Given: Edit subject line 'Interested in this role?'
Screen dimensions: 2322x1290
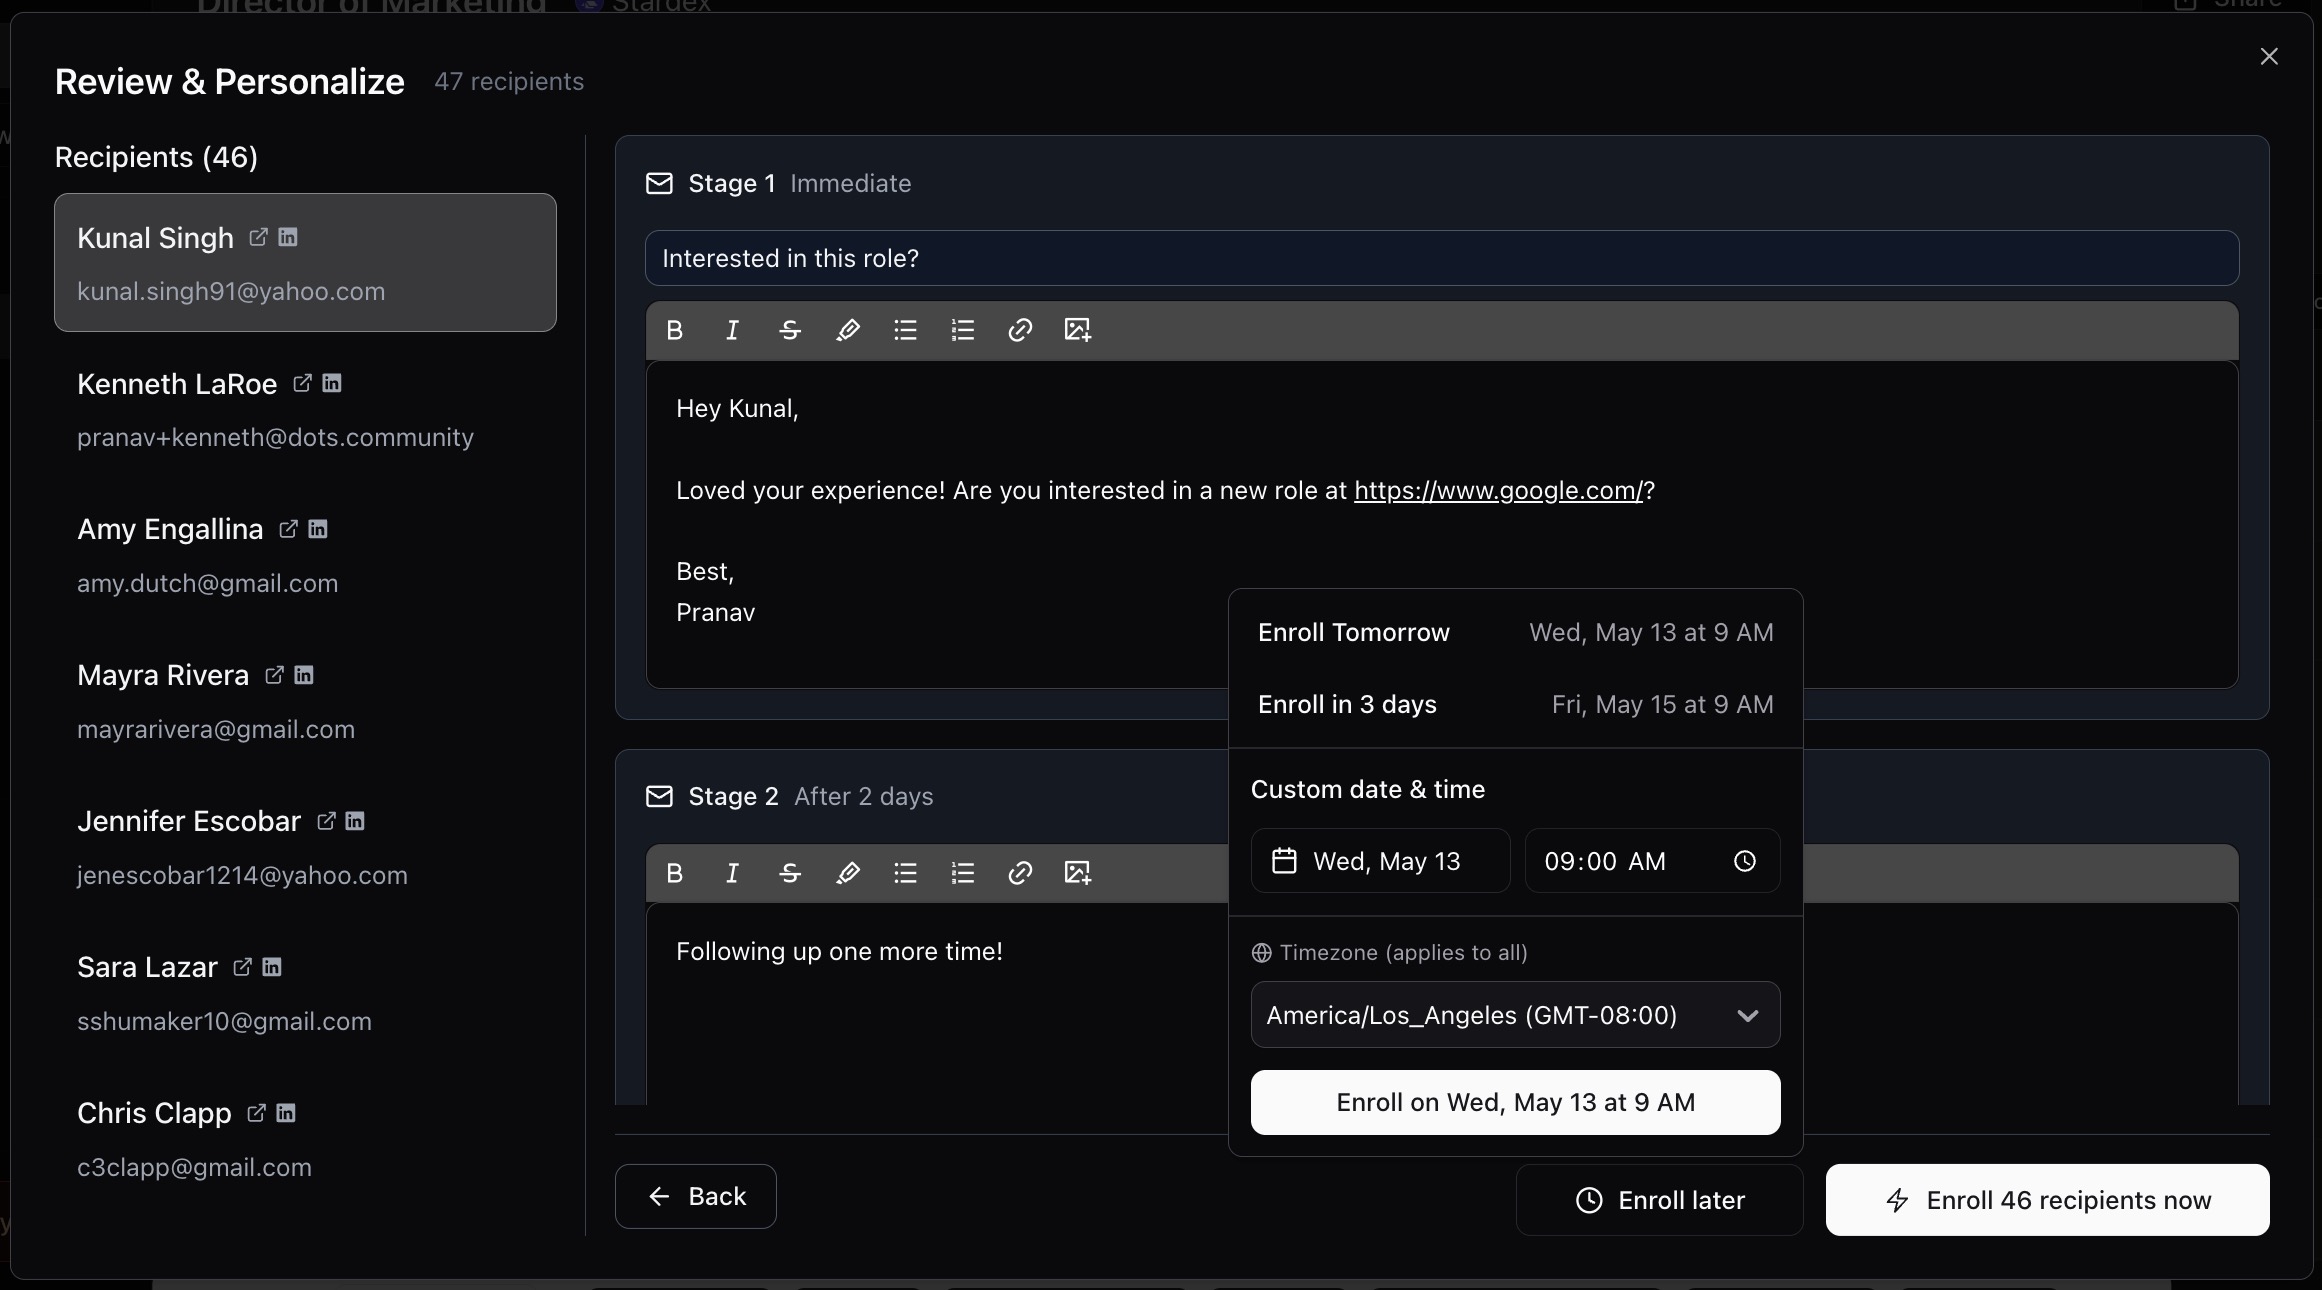Looking at the screenshot, I should coord(1441,258).
